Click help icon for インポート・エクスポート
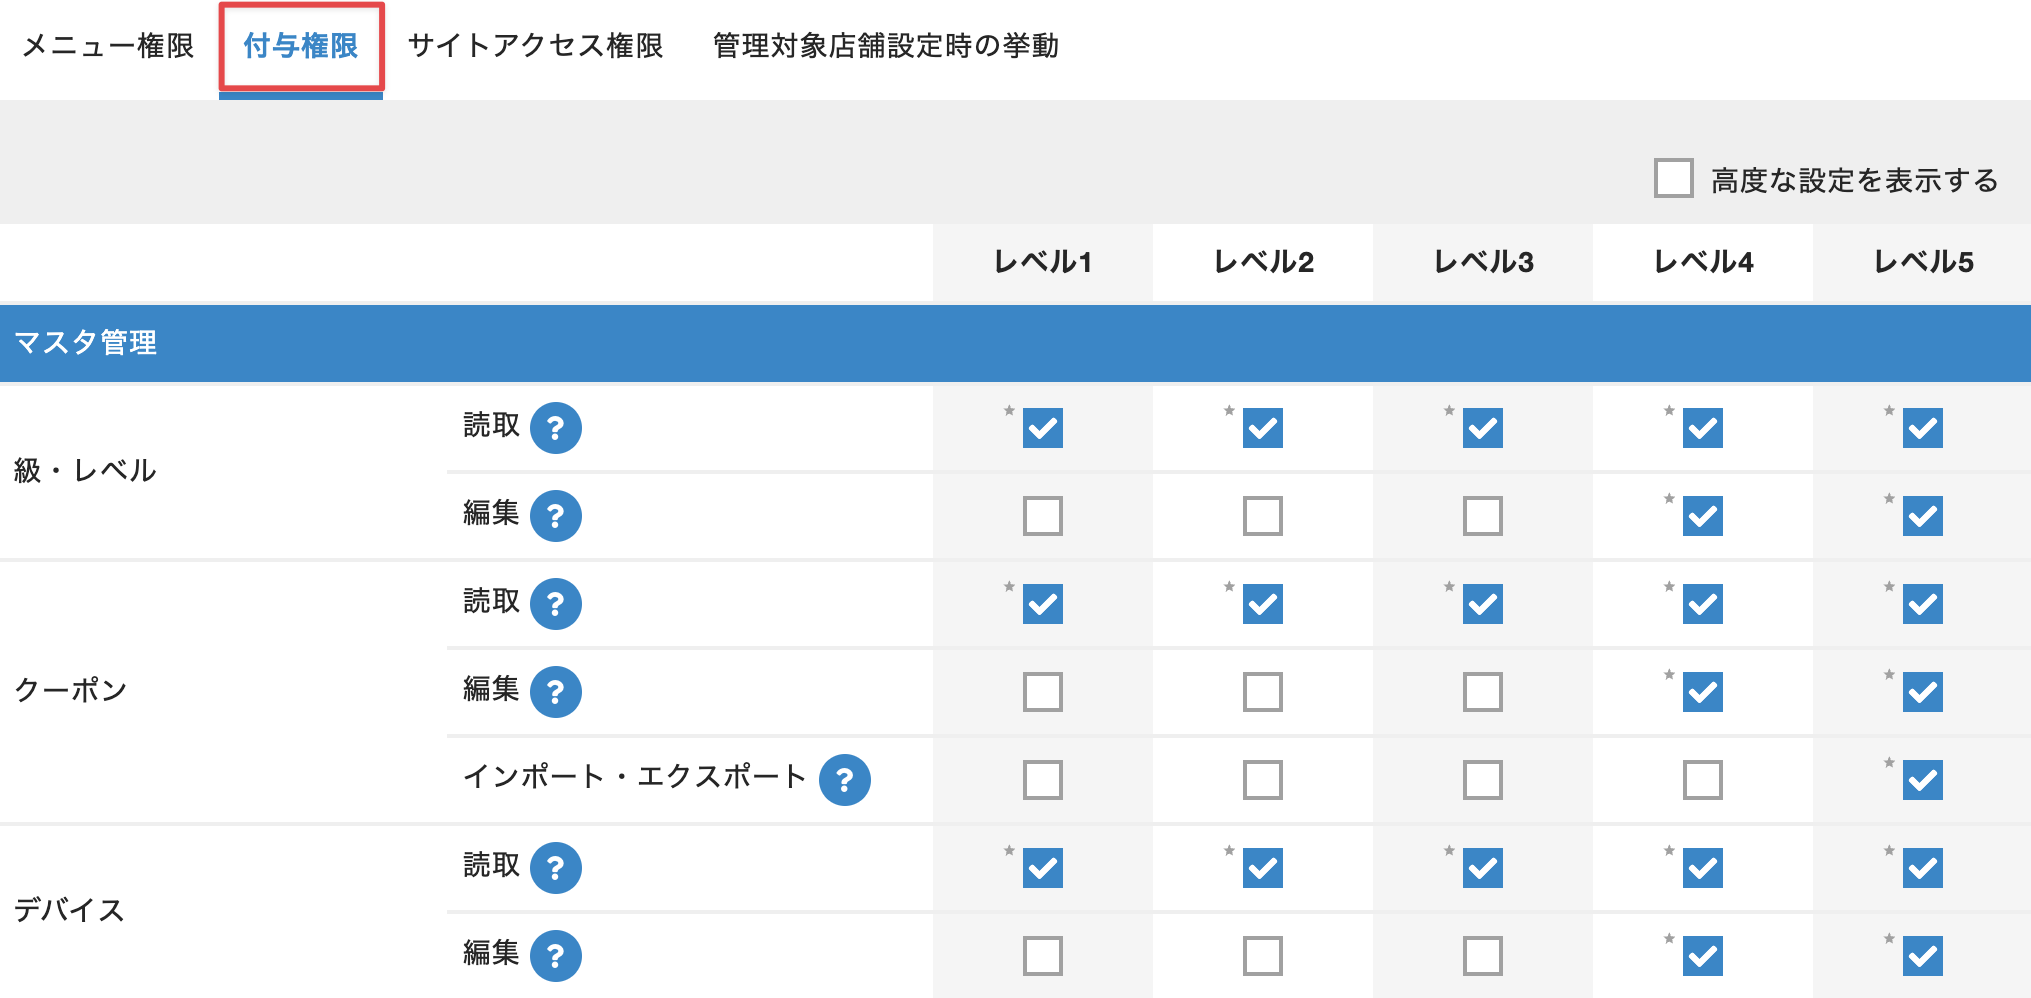The height and width of the screenshot is (998, 2031). (844, 780)
